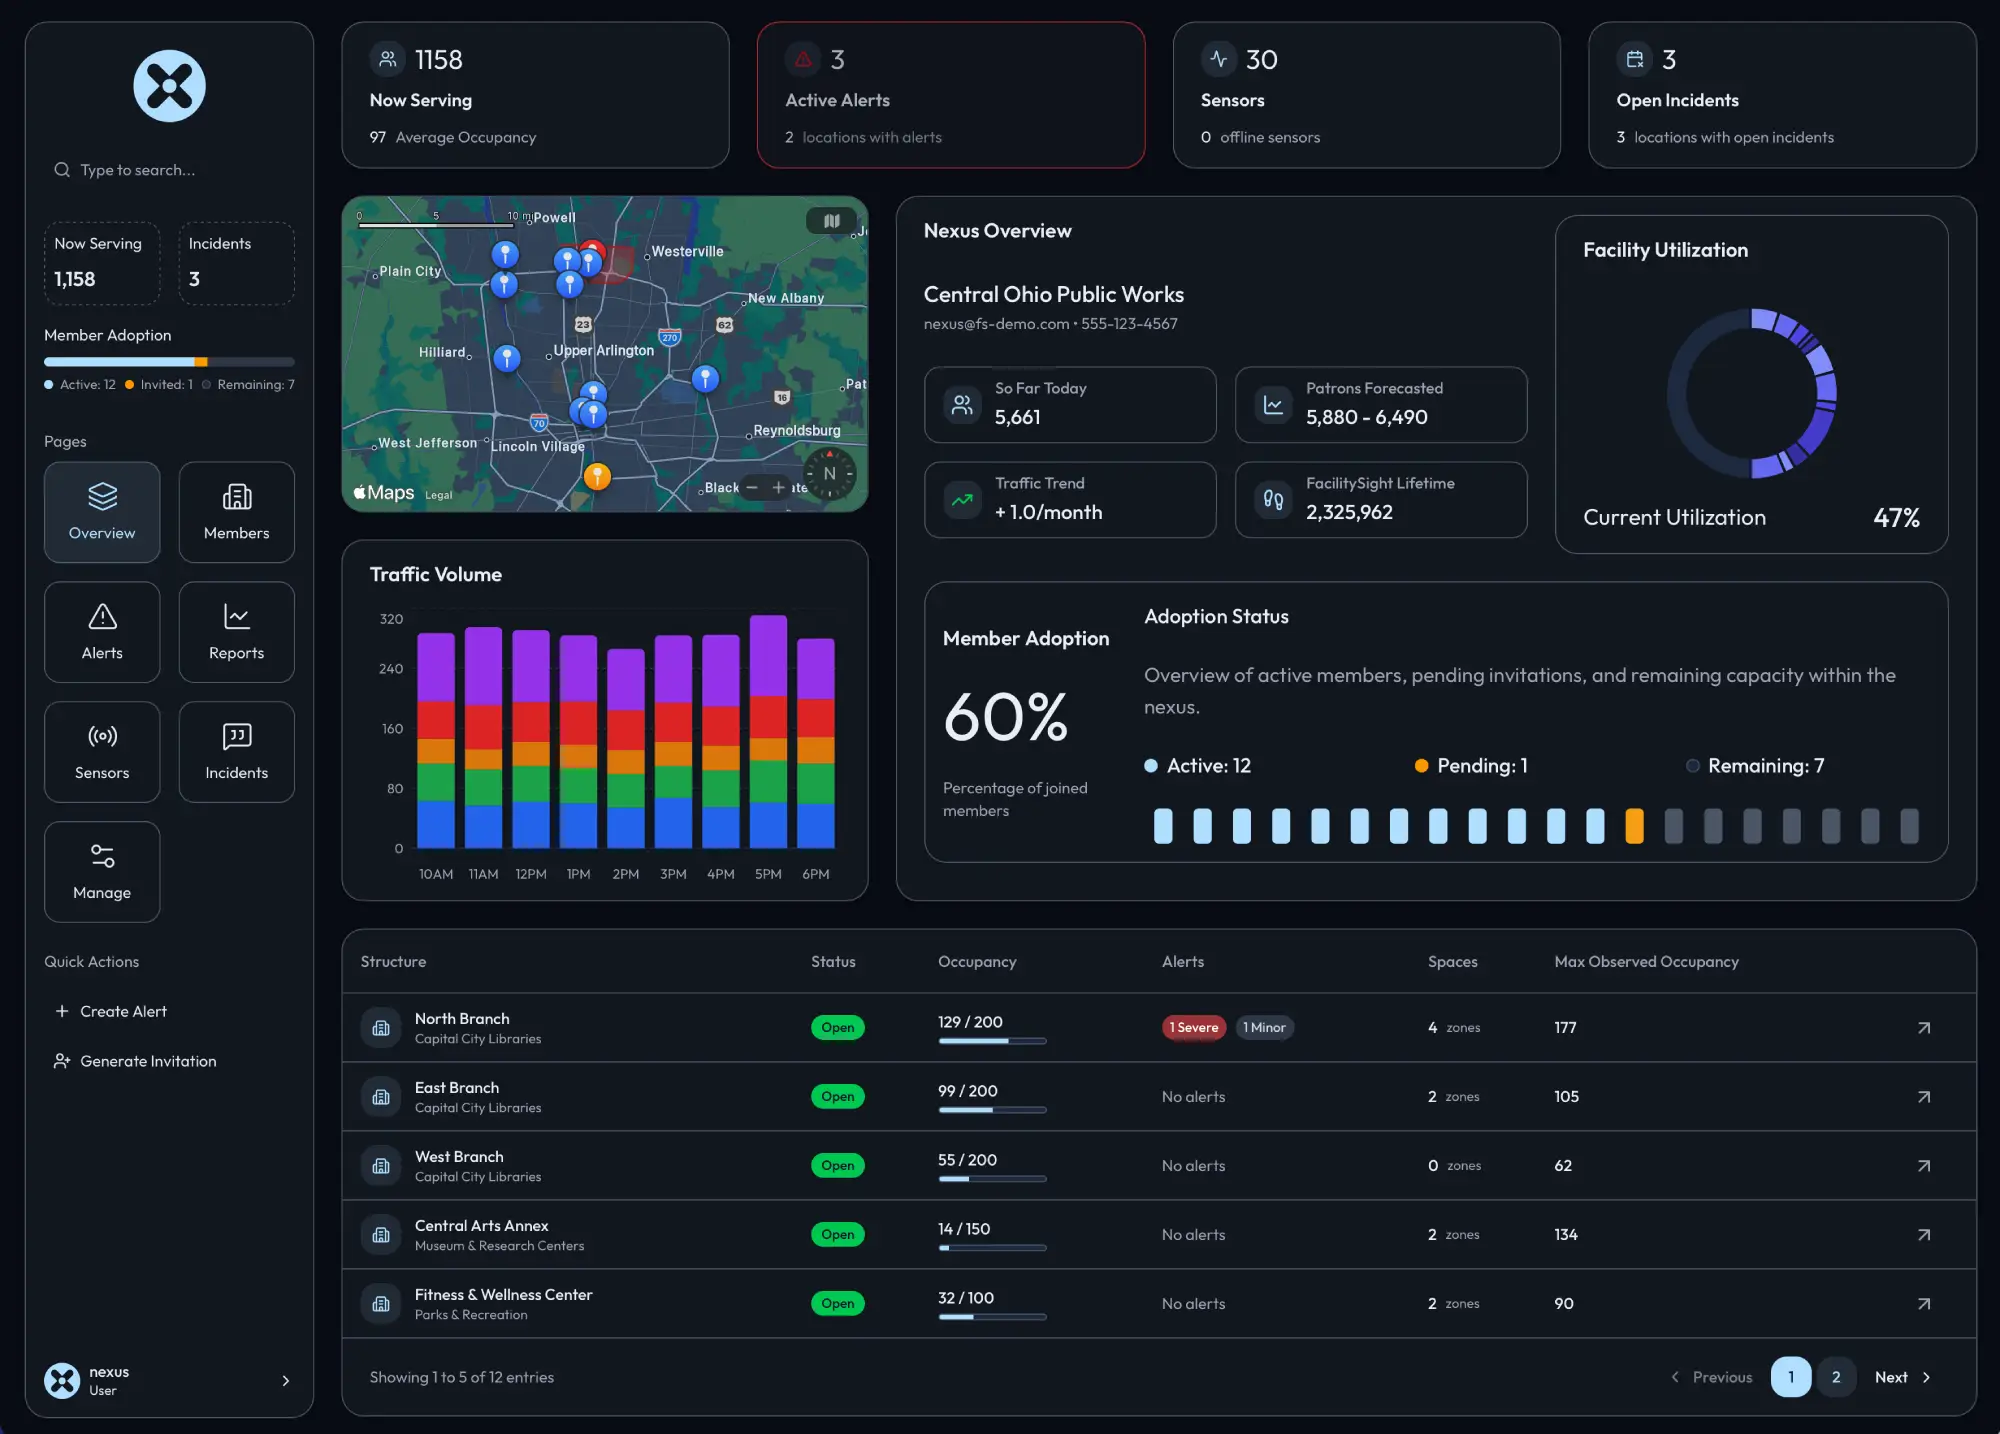This screenshot has height=1434, width=2000.
Task: Toggle the Pending legend in Adoption Status
Action: coord(1470,765)
